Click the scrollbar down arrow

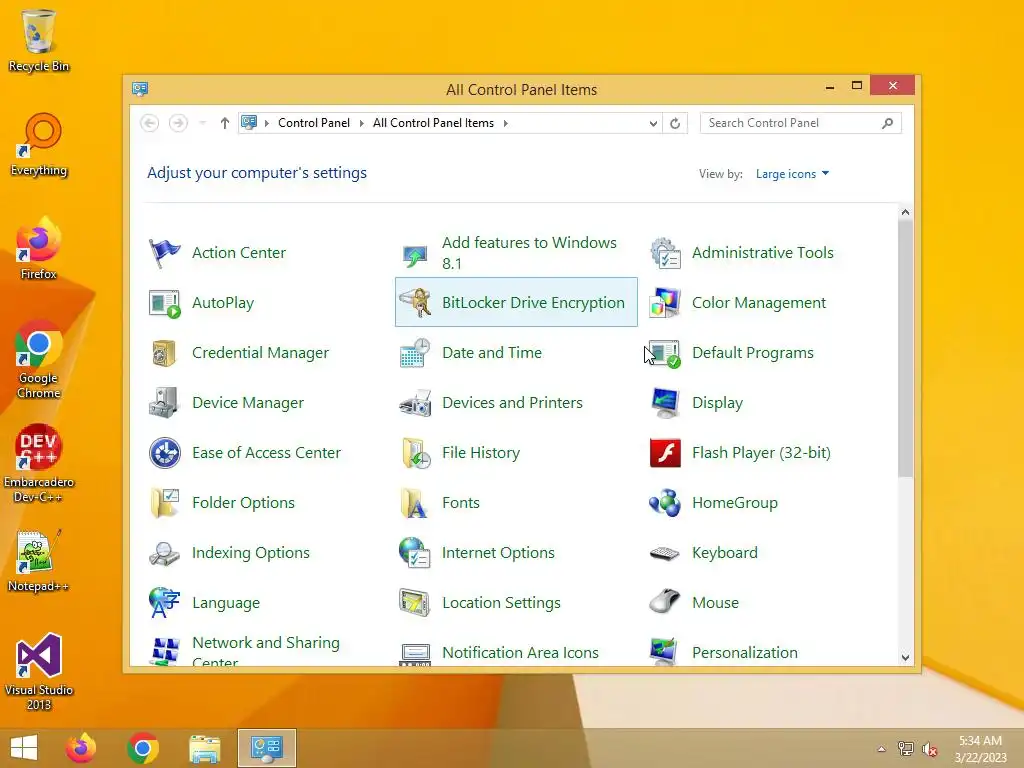click(905, 658)
